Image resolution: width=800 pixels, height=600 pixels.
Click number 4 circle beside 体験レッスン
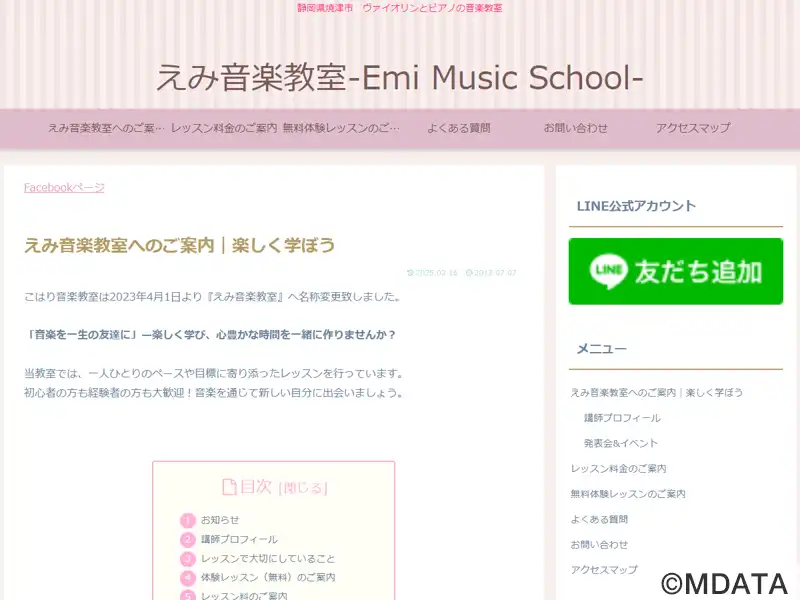(188, 578)
